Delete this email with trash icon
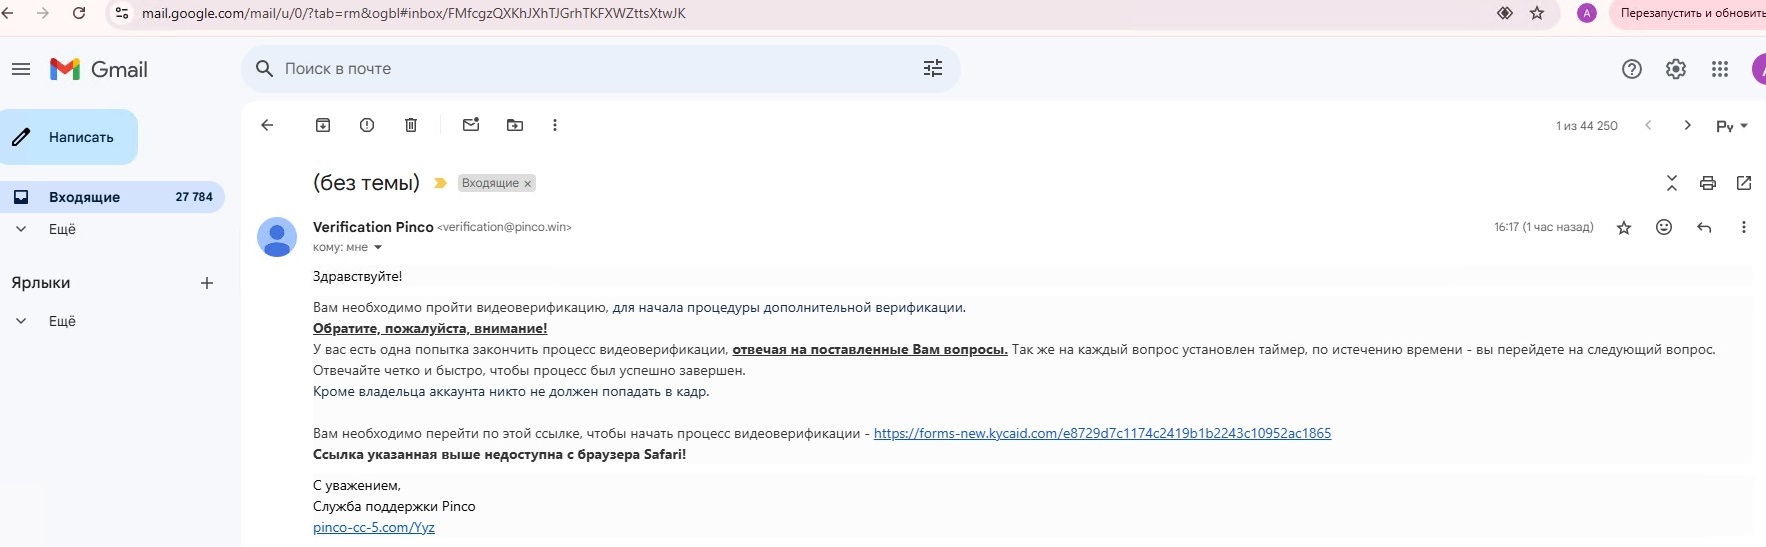 pyautogui.click(x=411, y=125)
